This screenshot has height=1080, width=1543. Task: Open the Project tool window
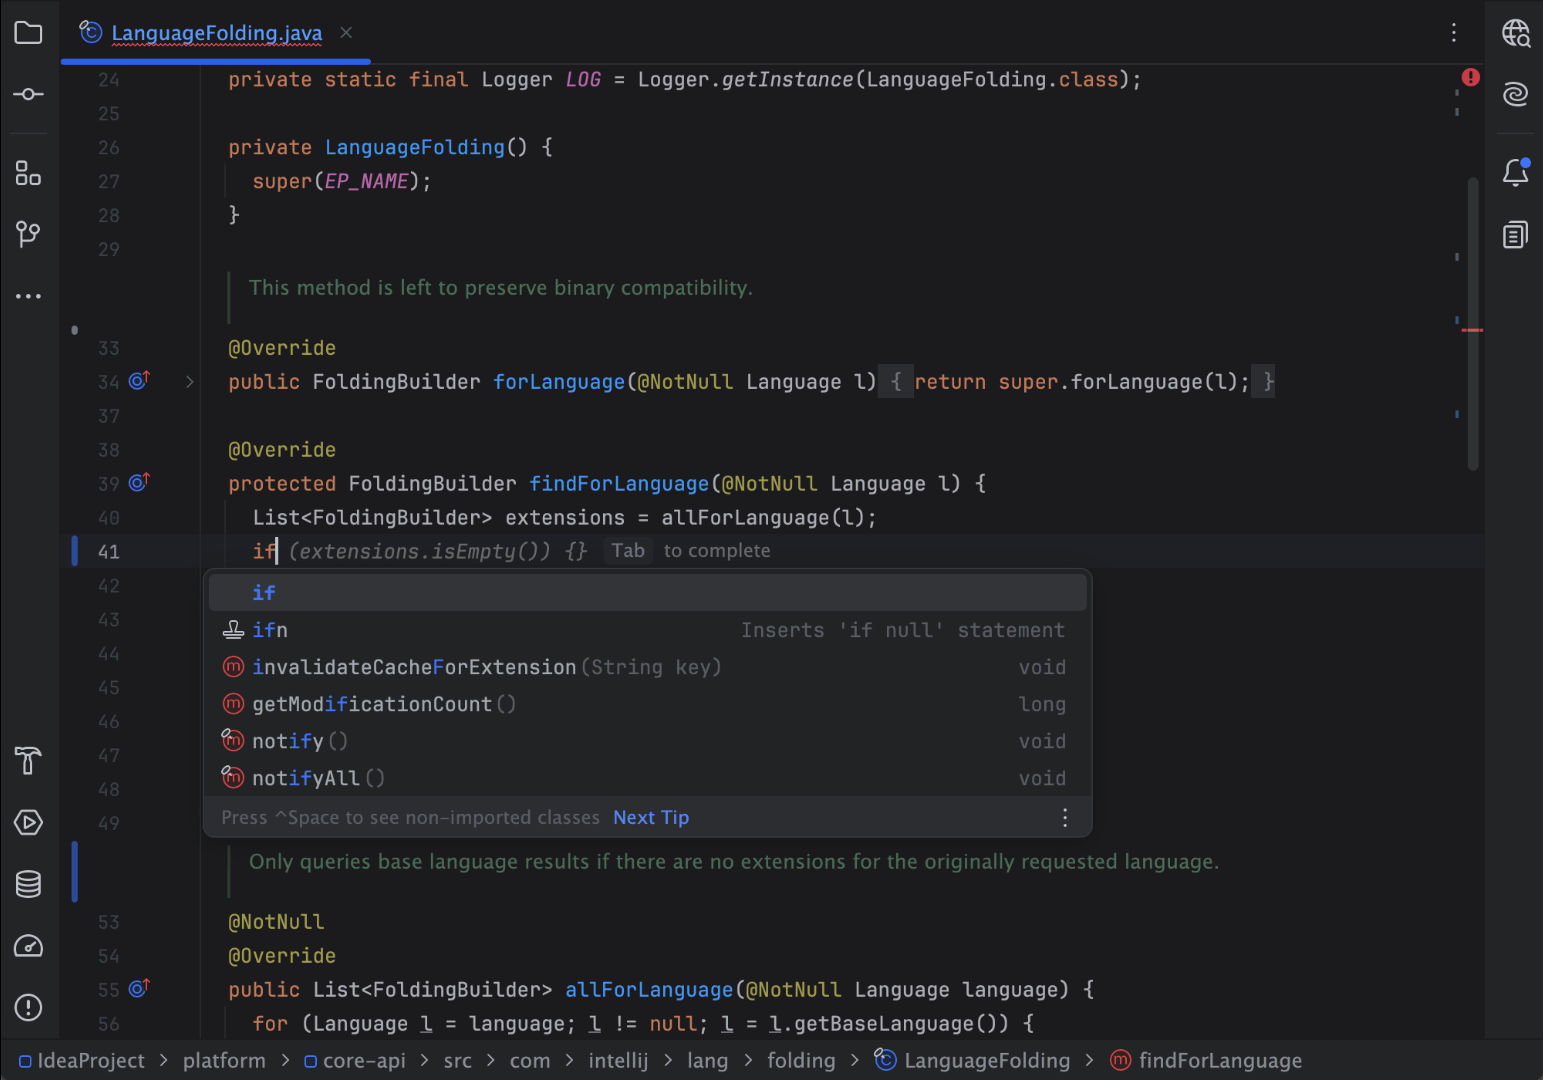pos(28,33)
